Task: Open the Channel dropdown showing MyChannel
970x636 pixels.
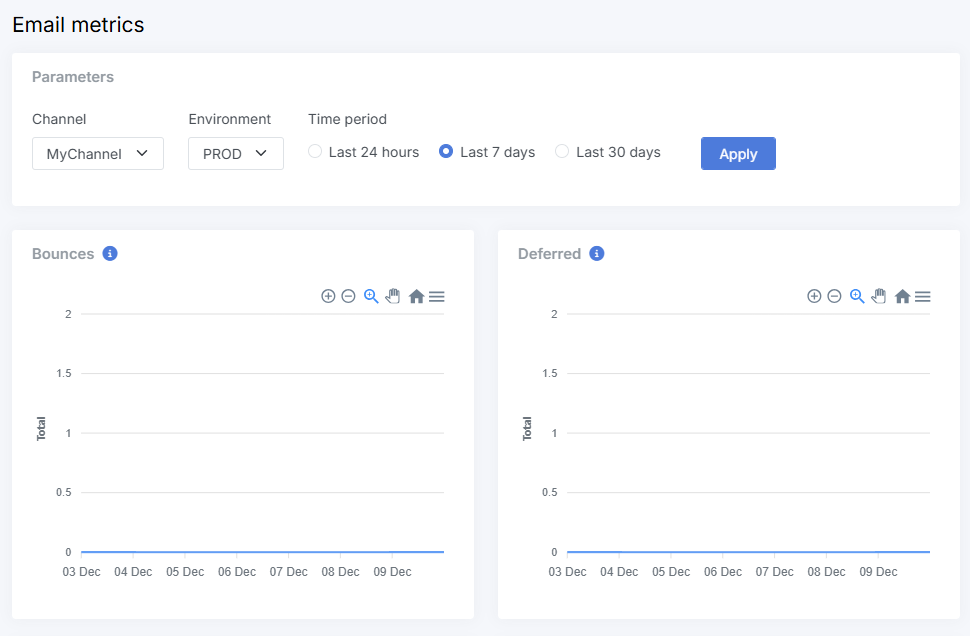Action: point(98,154)
